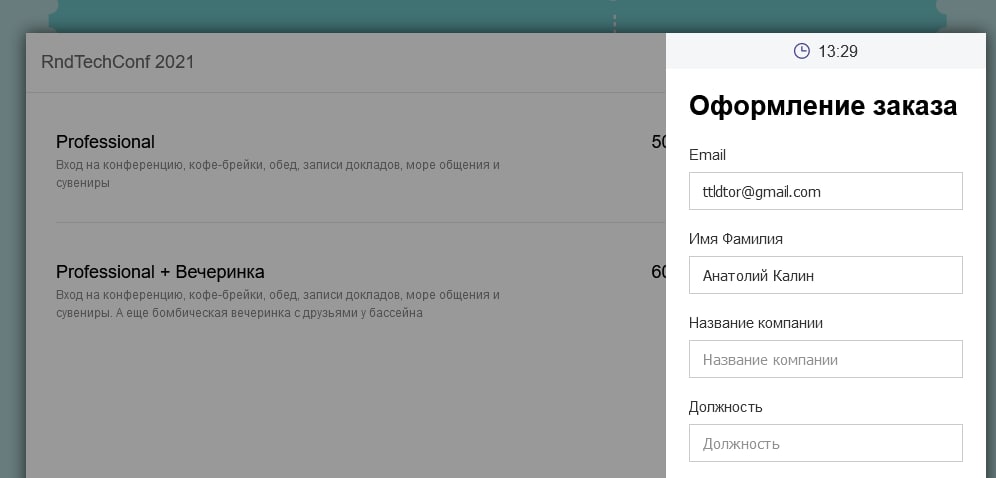Click the Email field label
The width and height of the screenshot is (996, 478).
point(707,155)
